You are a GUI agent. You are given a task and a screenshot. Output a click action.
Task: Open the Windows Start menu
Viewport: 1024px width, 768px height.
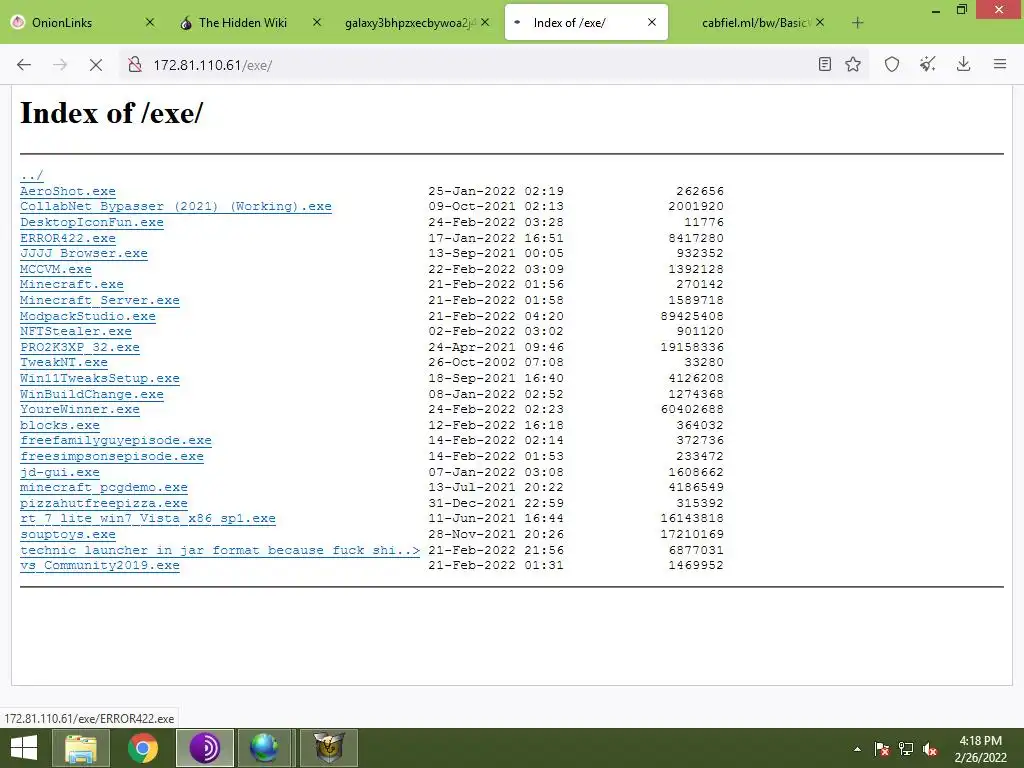pyautogui.click(x=24, y=748)
